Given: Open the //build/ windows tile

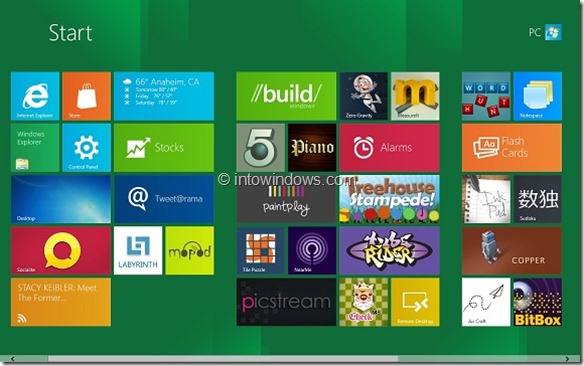Looking at the screenshot, I should tap(286, 96).
